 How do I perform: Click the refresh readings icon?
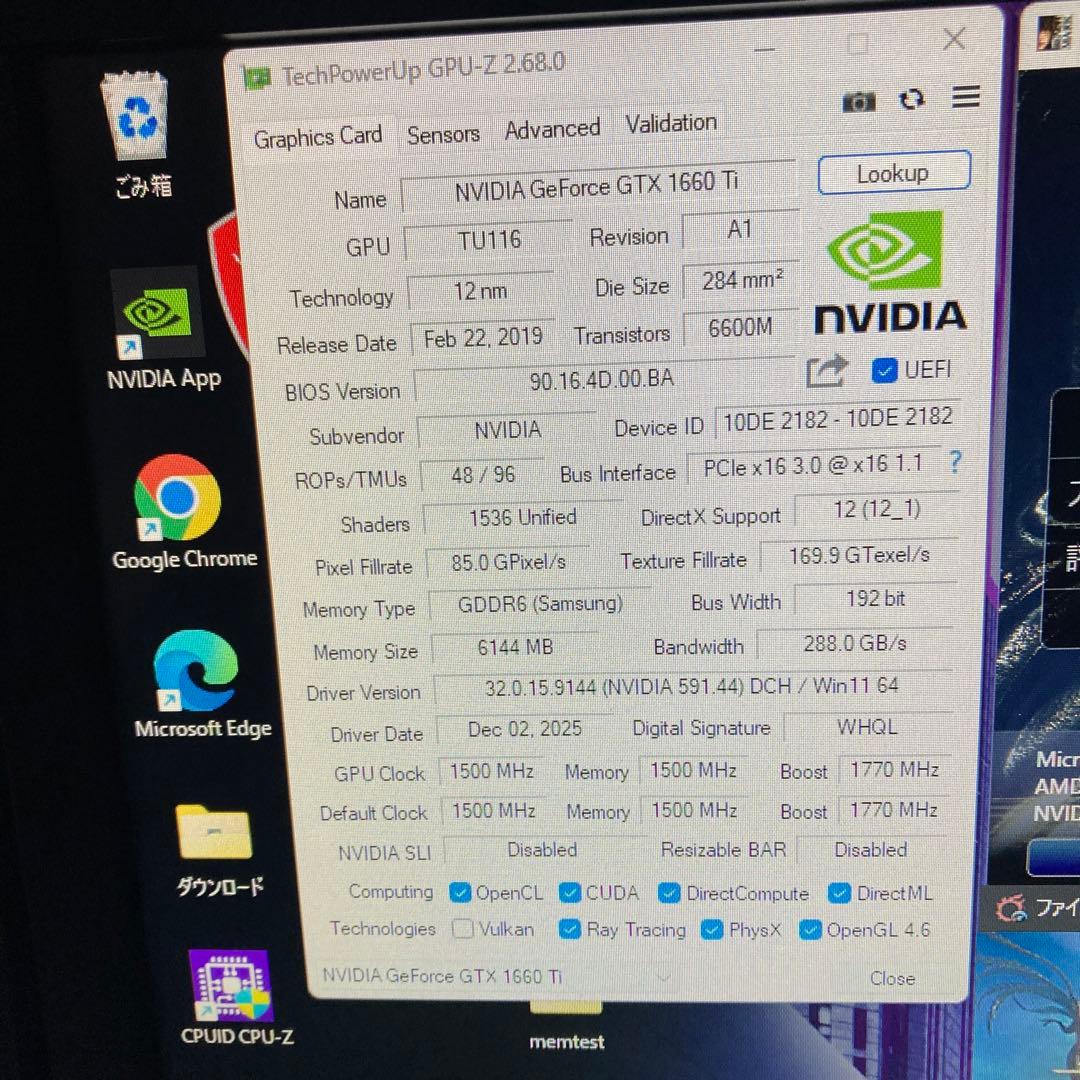tap(911, 100)
